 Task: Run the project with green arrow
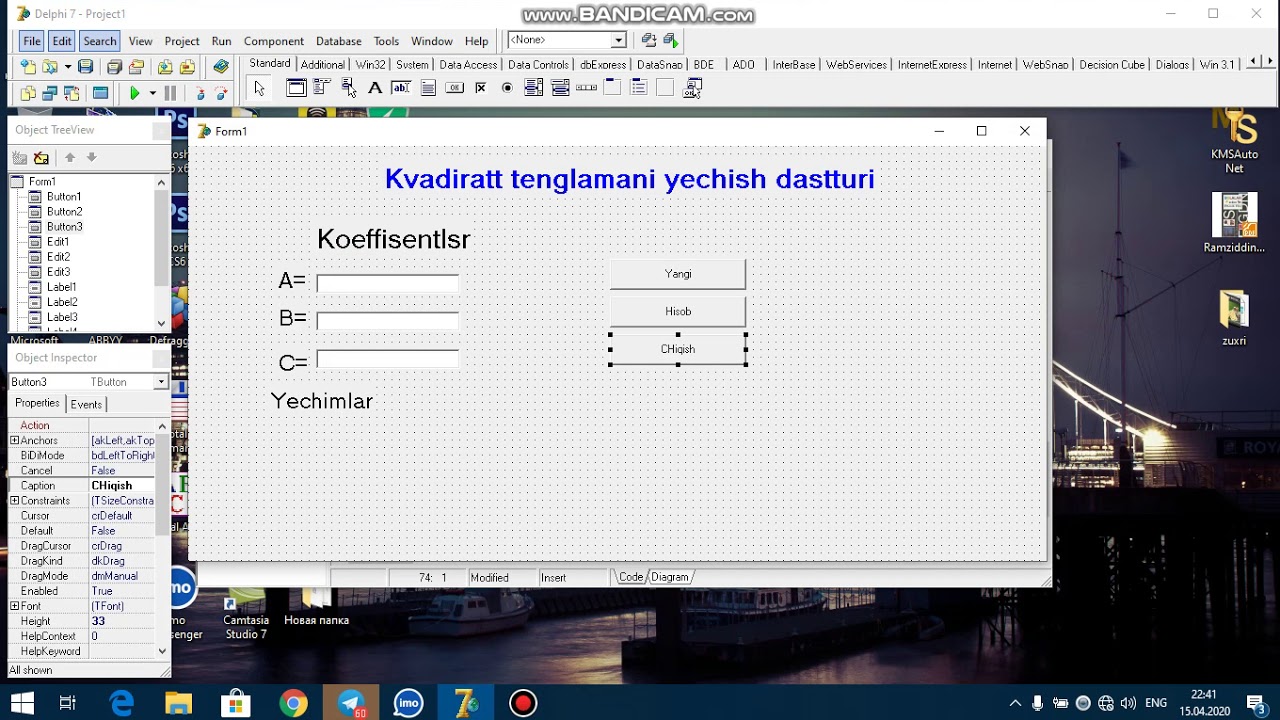point(135,93)
